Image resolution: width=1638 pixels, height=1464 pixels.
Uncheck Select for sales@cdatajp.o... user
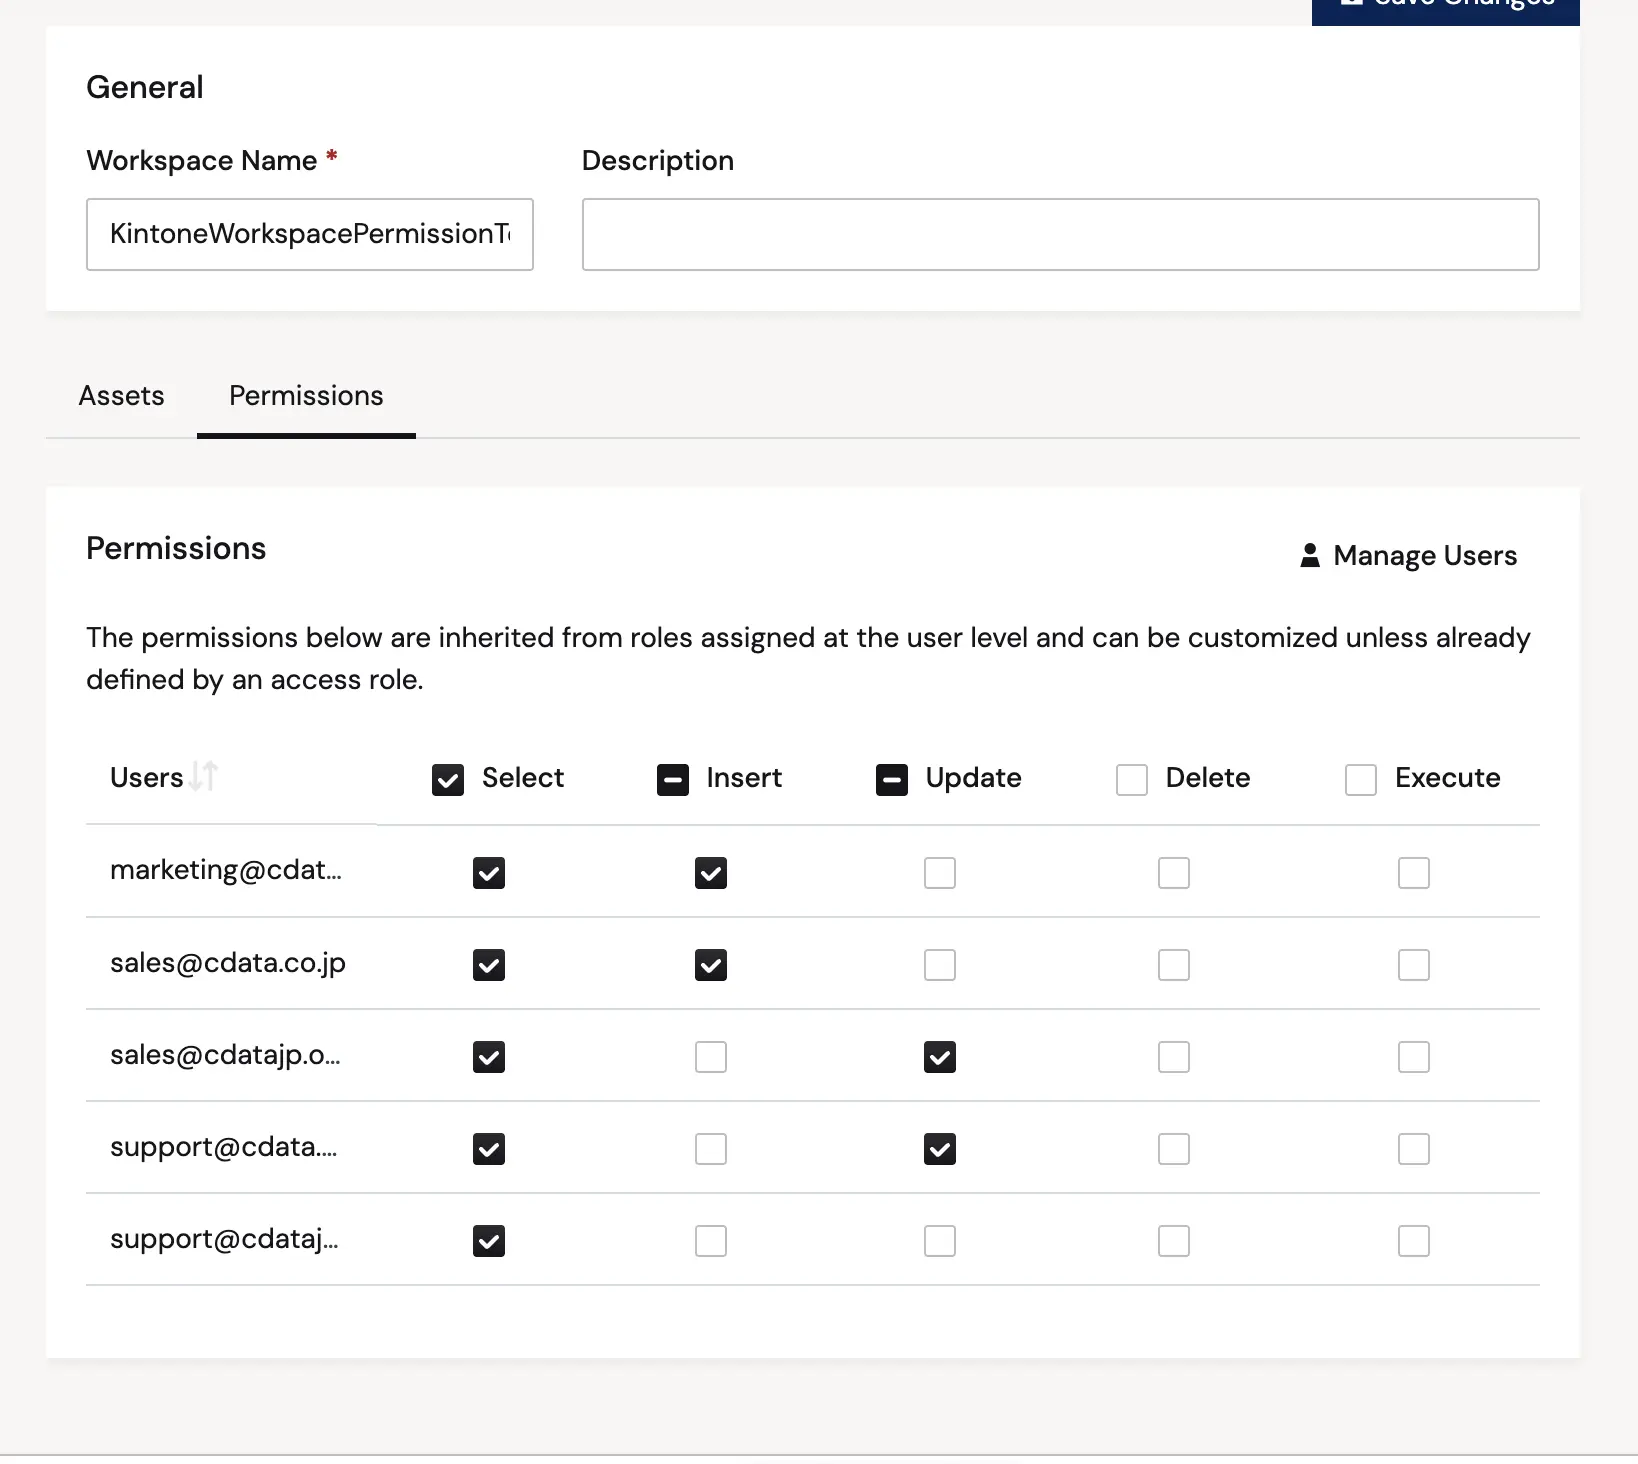[x=489, y=1057]
